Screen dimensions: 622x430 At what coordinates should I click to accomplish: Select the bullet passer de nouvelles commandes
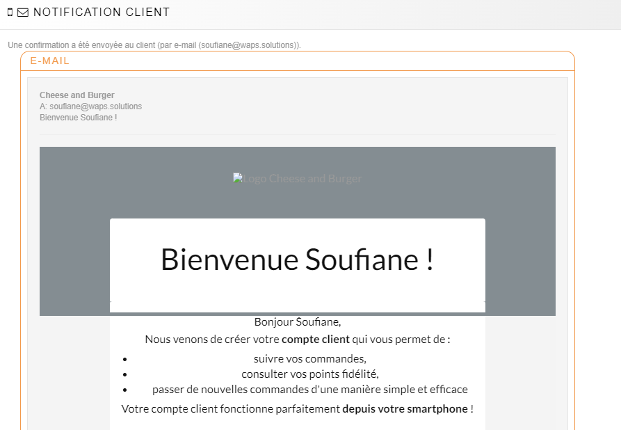[309, 389]
